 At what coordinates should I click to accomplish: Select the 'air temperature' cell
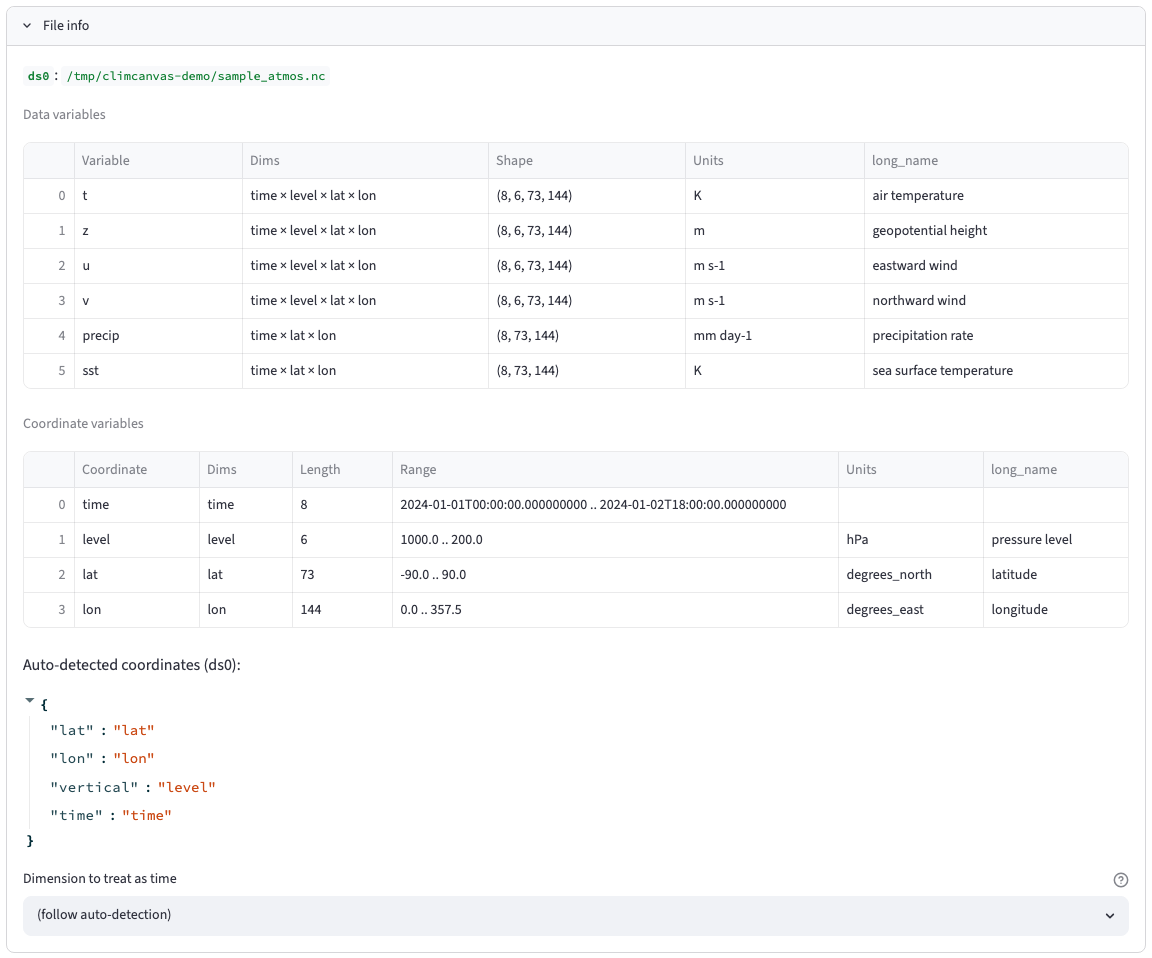pos(996,196)
